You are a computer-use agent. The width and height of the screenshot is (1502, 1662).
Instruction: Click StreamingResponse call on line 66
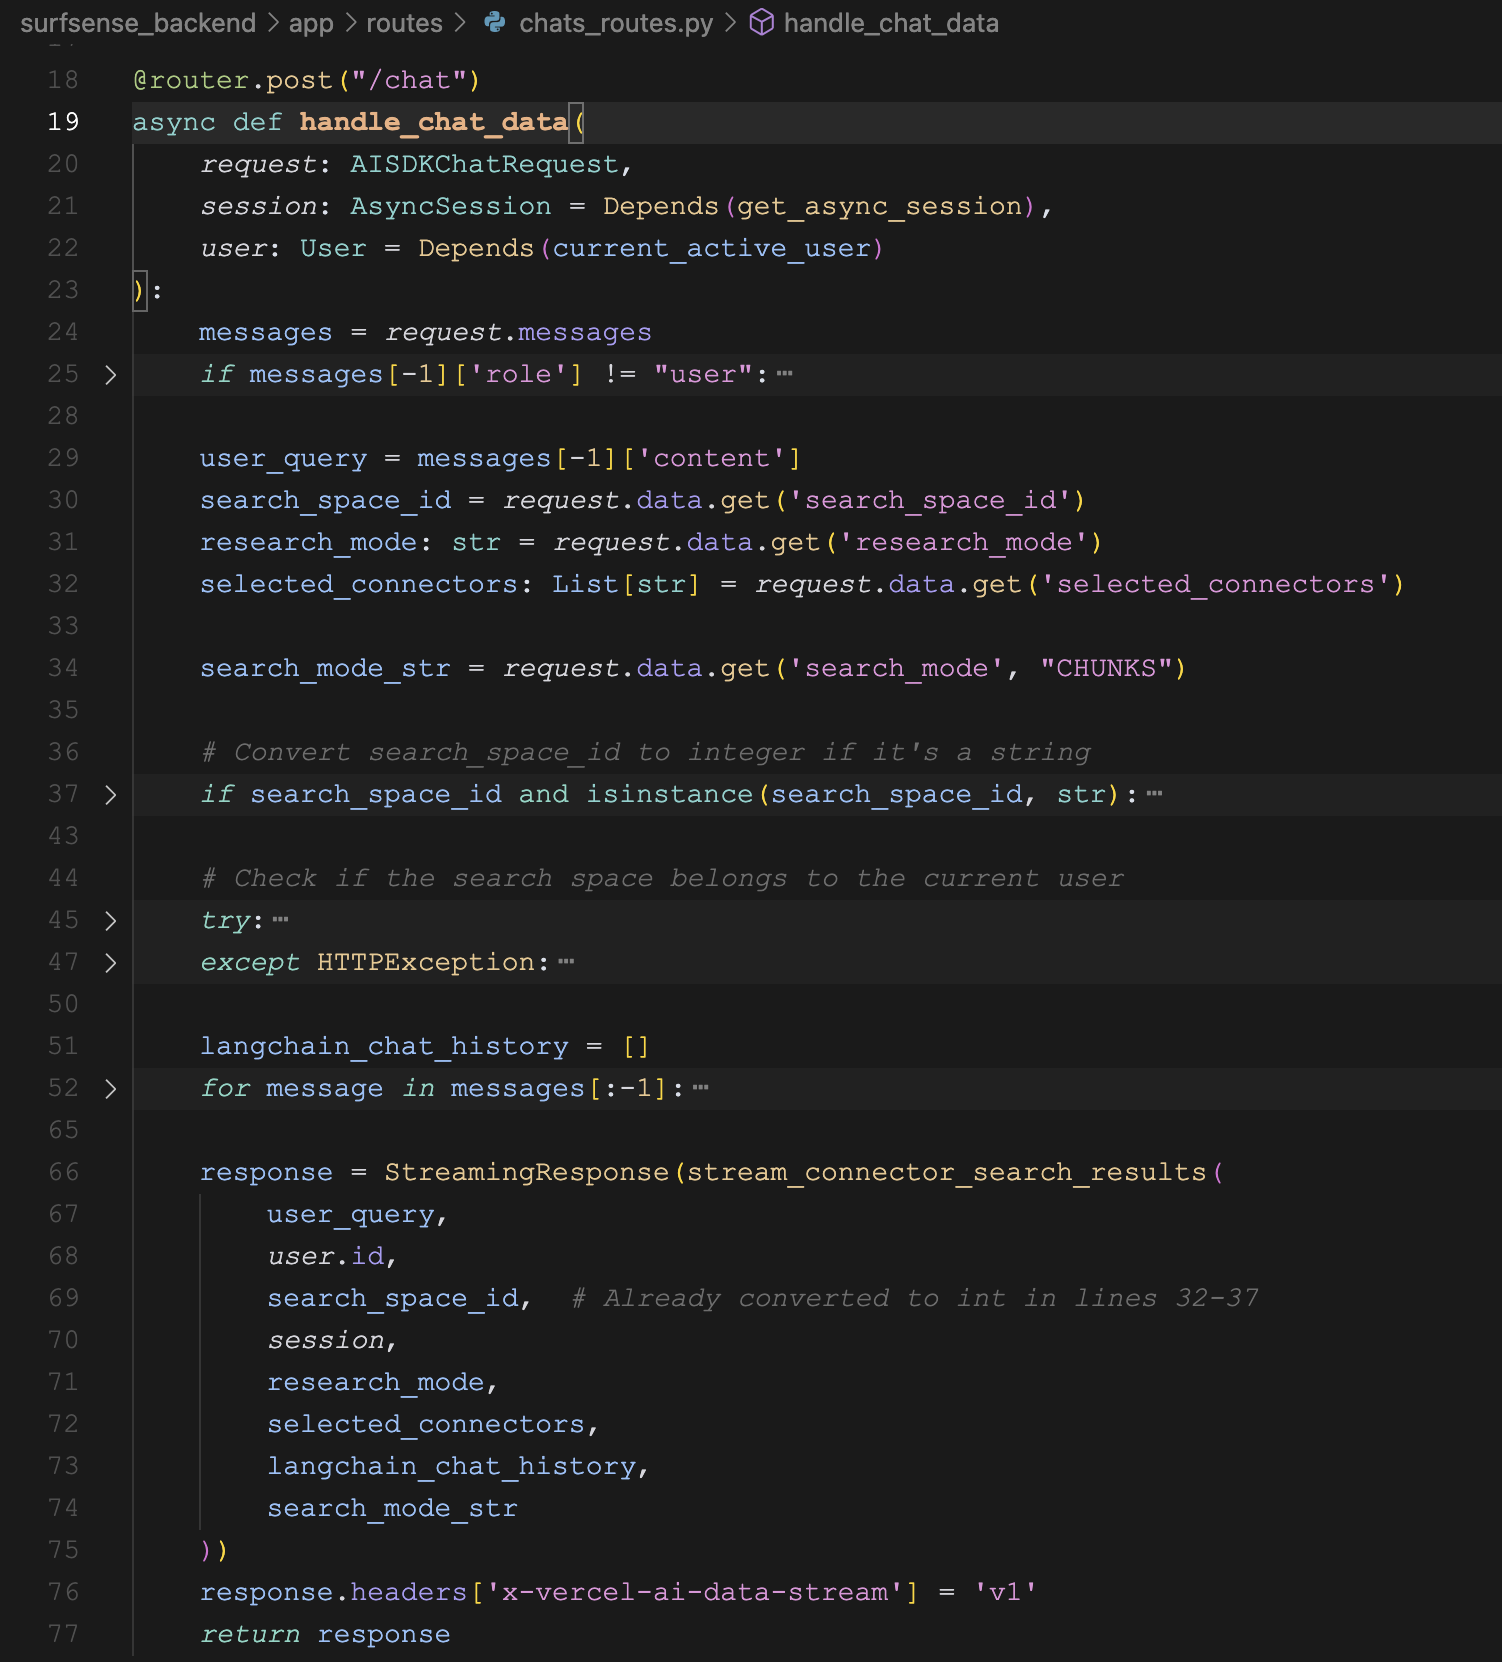pyautogui.click(x=526, y=1172)
